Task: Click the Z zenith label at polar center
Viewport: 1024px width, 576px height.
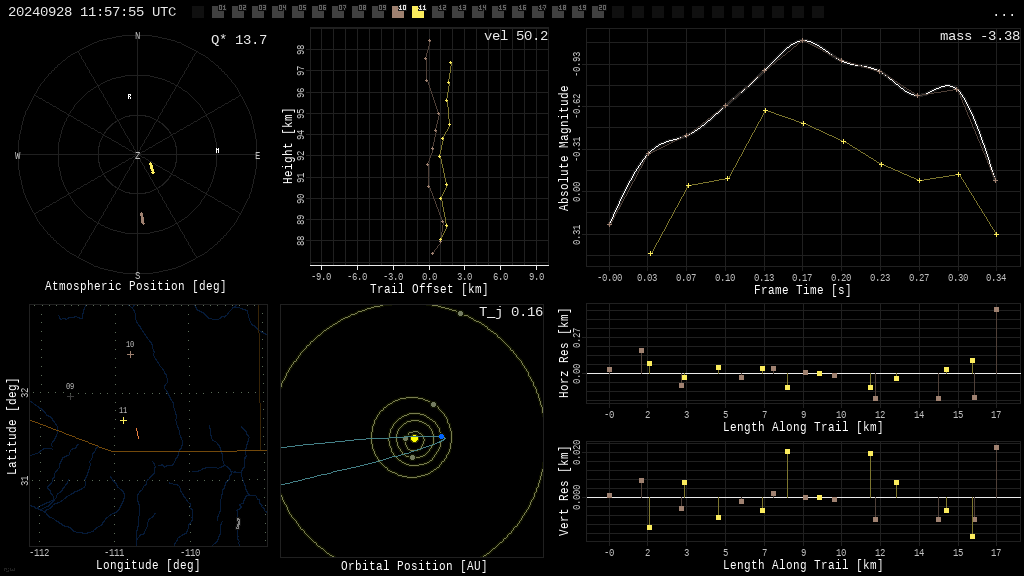Action: 137,155
